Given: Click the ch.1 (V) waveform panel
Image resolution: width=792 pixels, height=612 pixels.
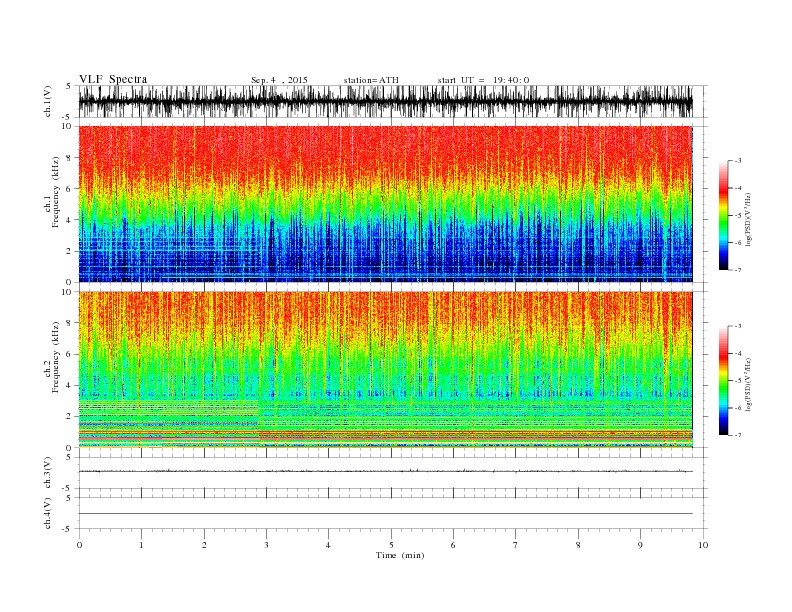Looking at the screenshot, I should click(393, 101).
